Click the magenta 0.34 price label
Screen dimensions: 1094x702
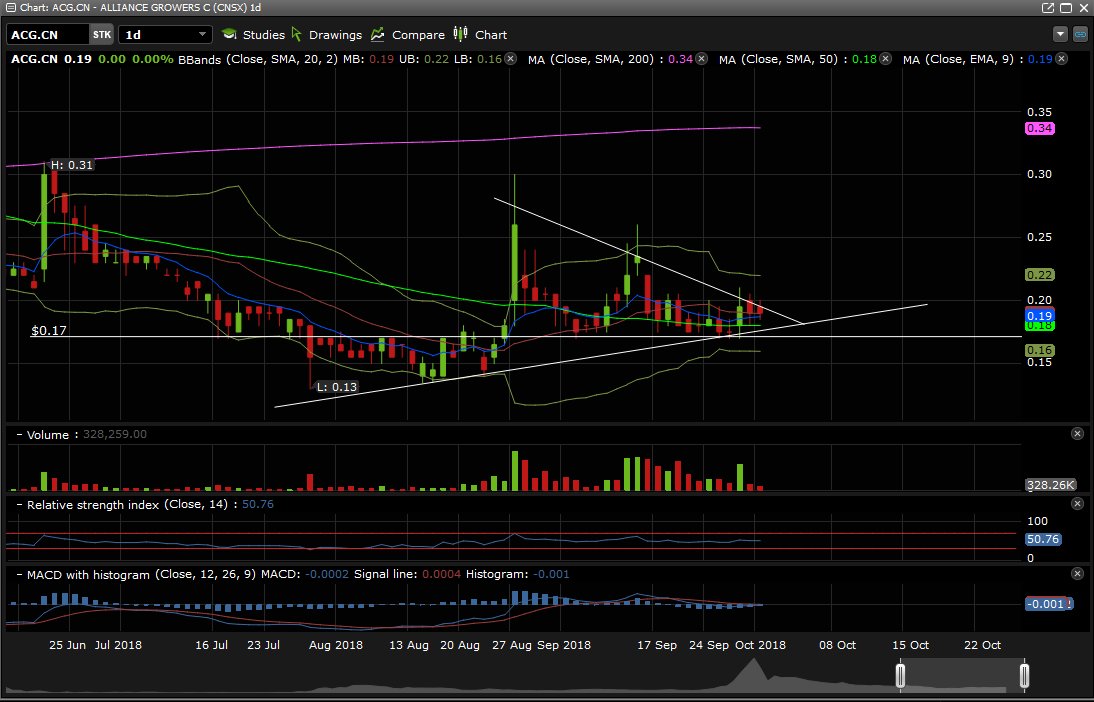tap(1040, 128)
